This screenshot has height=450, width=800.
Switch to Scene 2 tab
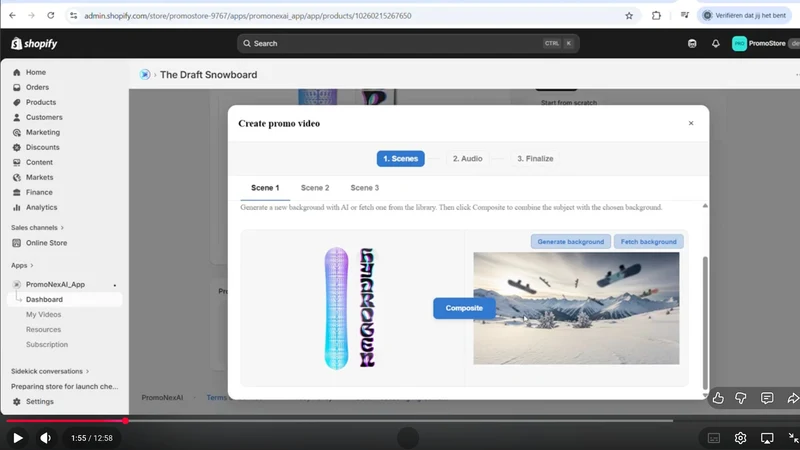pyautogui.click(x=315, y=188)
